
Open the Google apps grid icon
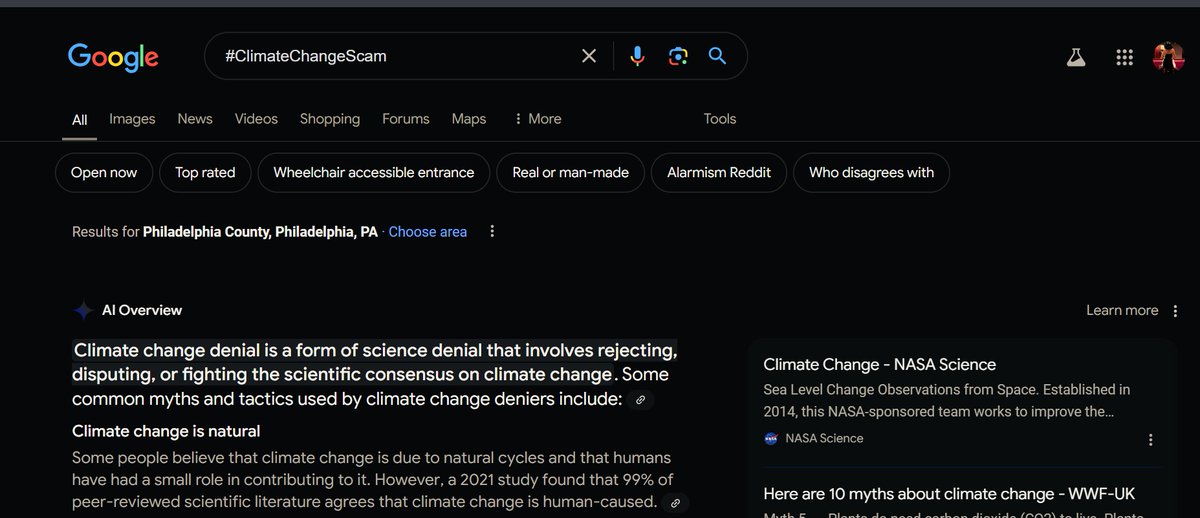tap(1124, 57)
